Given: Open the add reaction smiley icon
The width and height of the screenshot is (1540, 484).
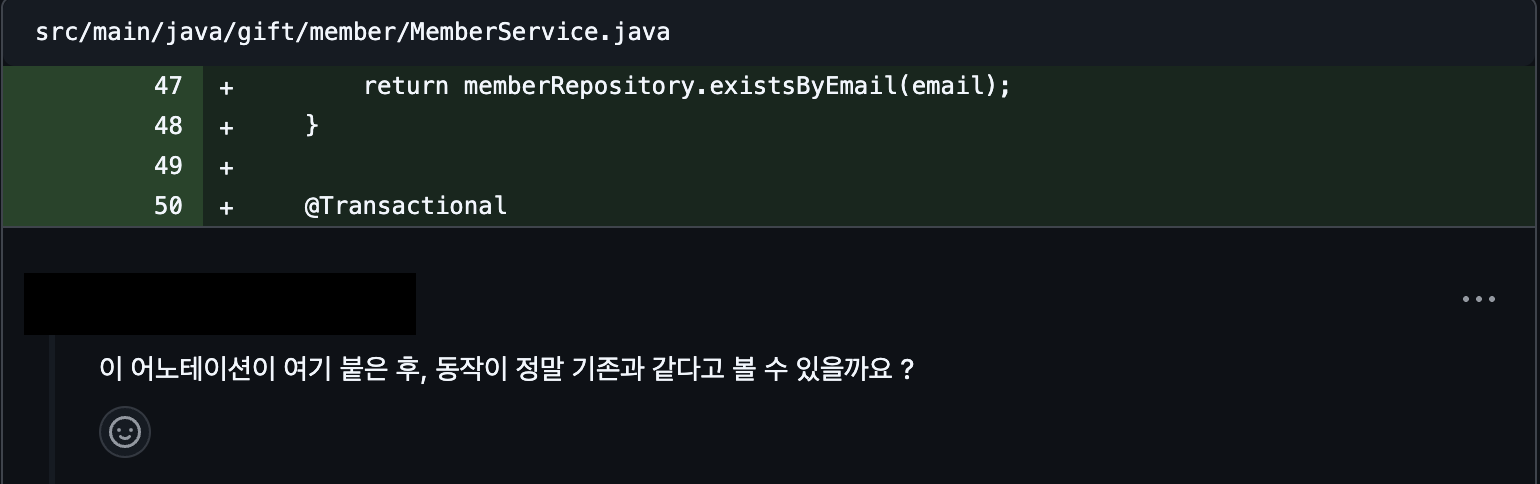Looking at the screenshot, I should coord(125,433).
